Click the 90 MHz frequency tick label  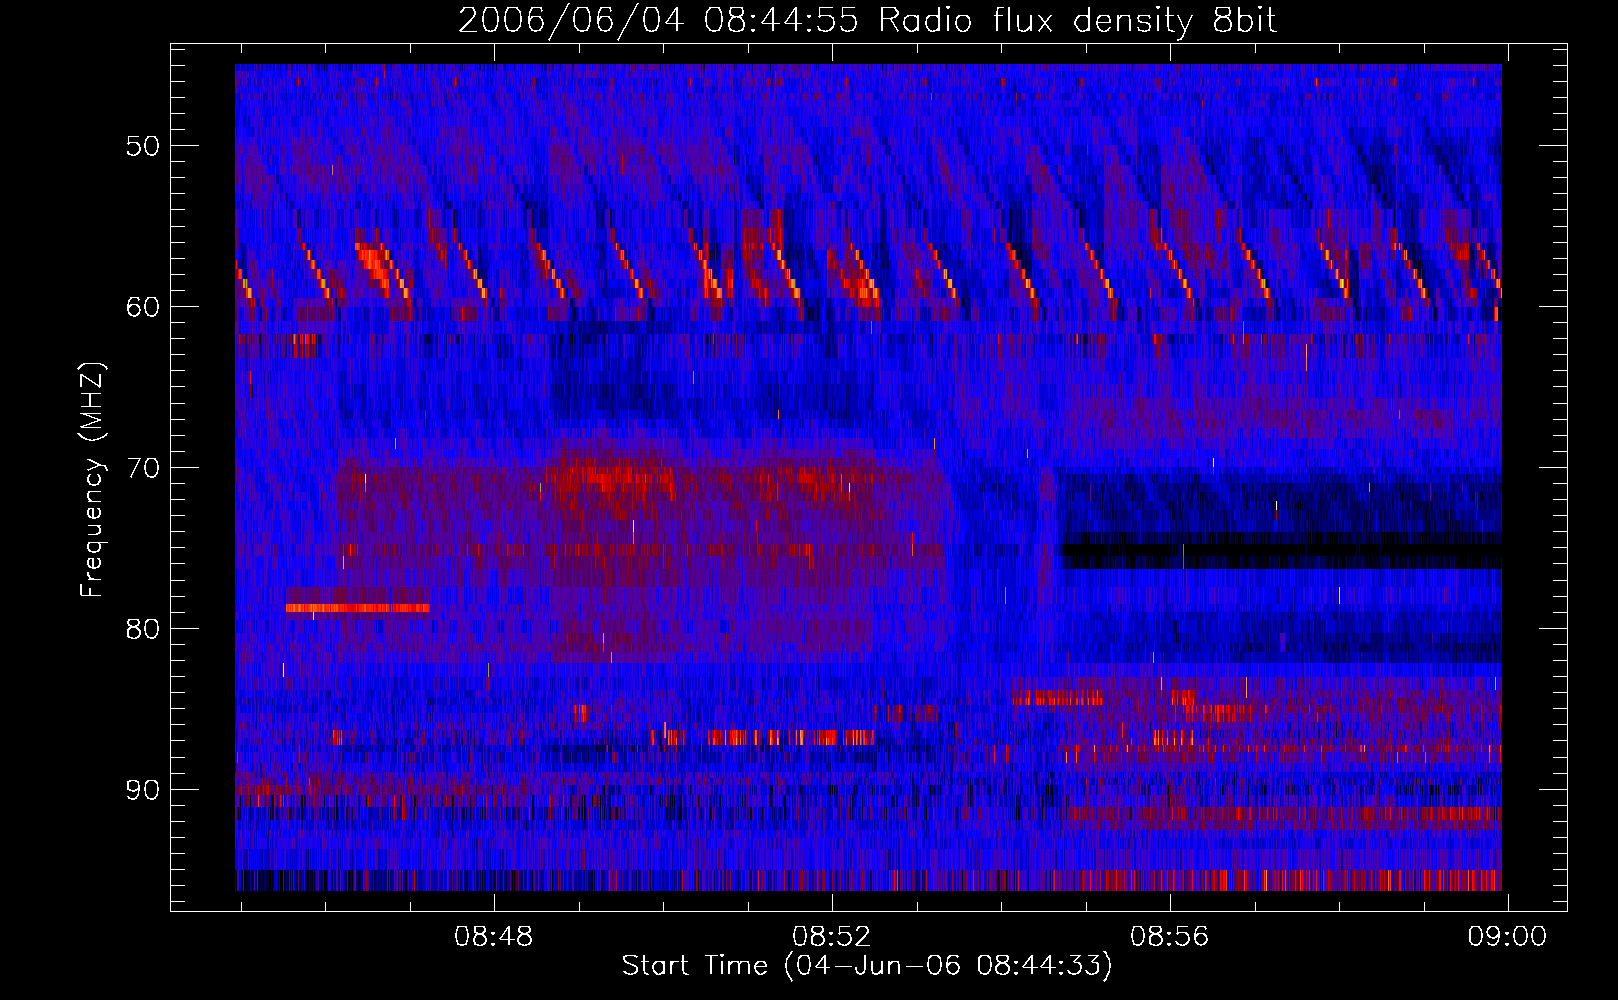coord(142,790)
